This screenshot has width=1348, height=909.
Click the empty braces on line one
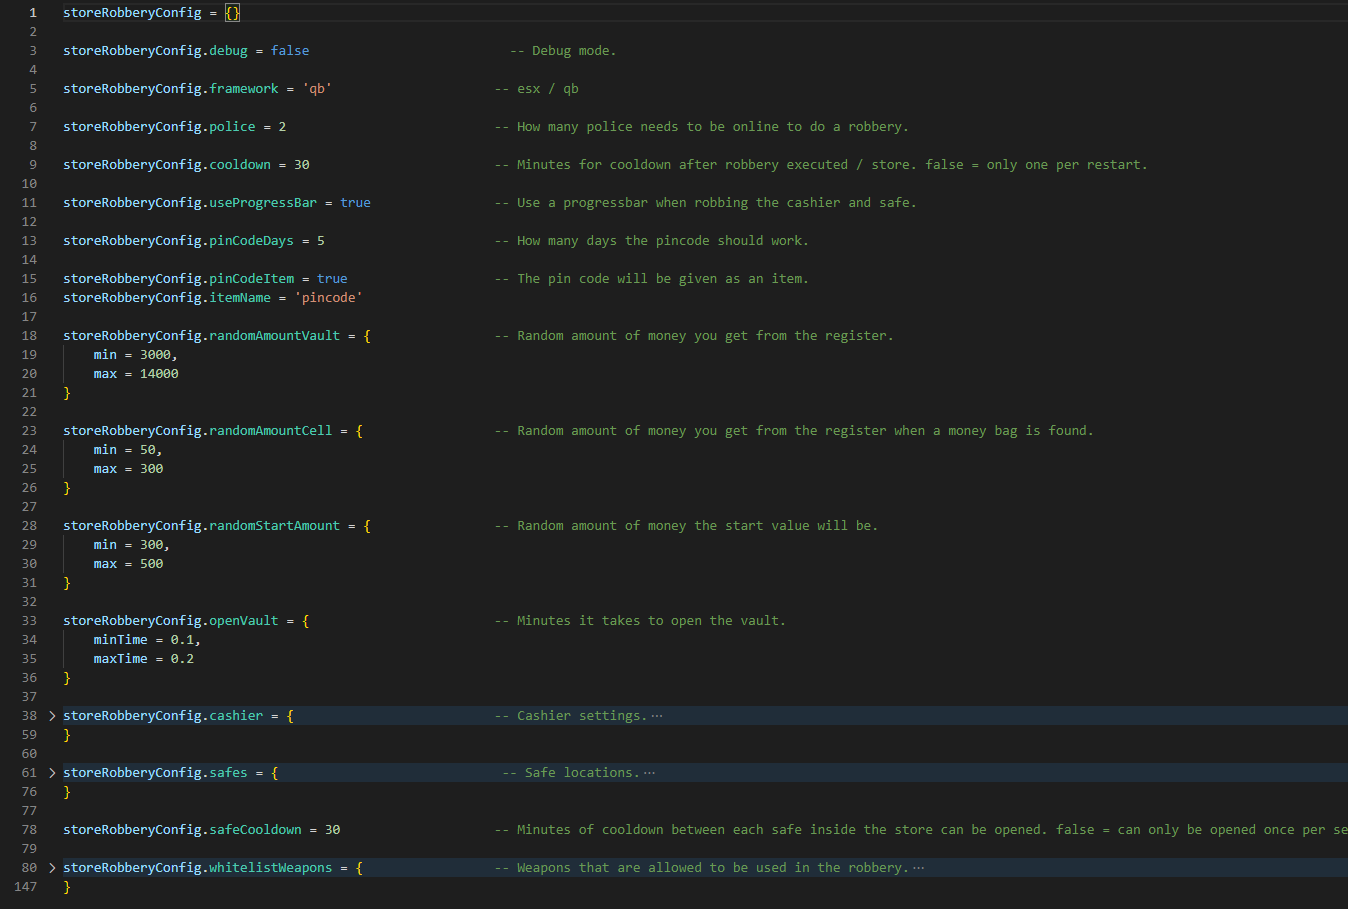232,13
